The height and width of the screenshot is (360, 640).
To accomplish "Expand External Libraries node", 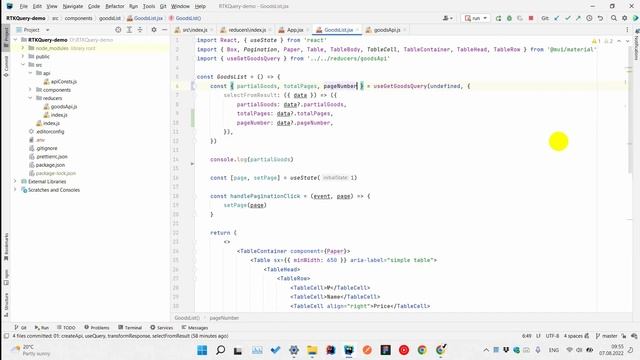I will coord(16,182).
